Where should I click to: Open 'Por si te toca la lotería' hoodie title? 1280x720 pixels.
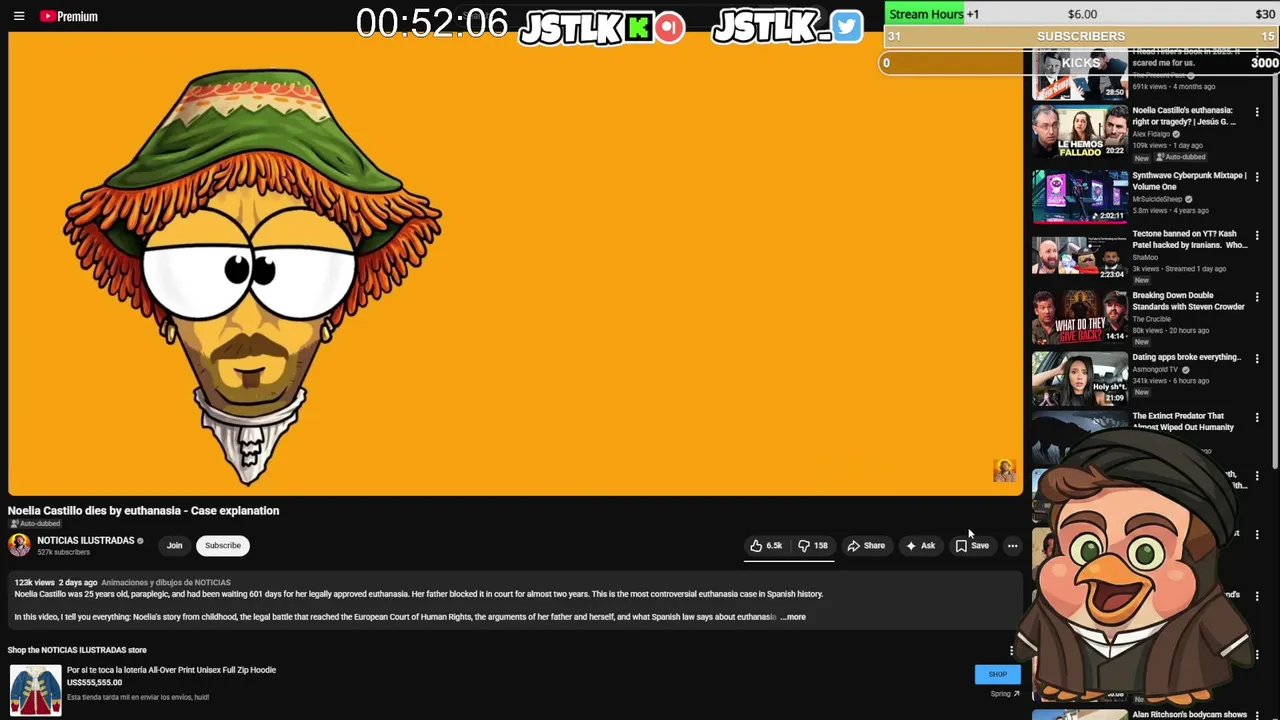click(x=171, y=670)
